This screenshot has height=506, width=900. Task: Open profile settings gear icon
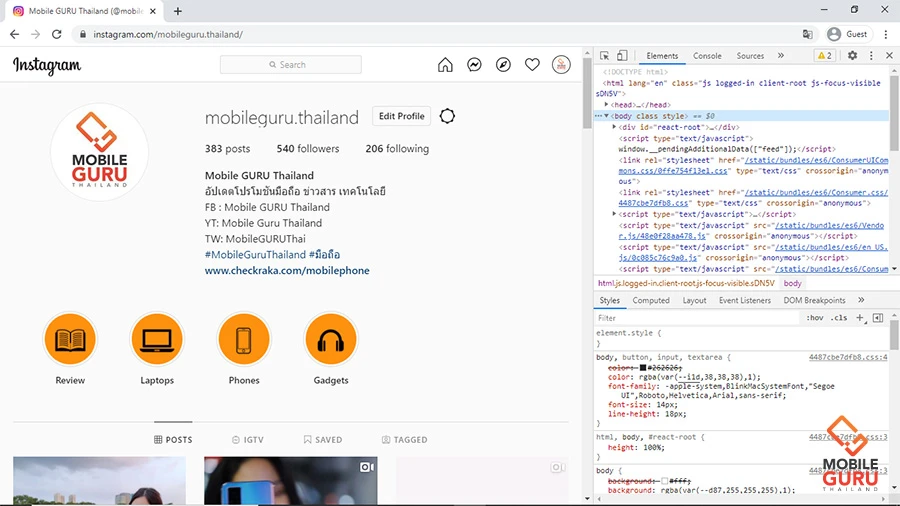[x=447, y=116]
